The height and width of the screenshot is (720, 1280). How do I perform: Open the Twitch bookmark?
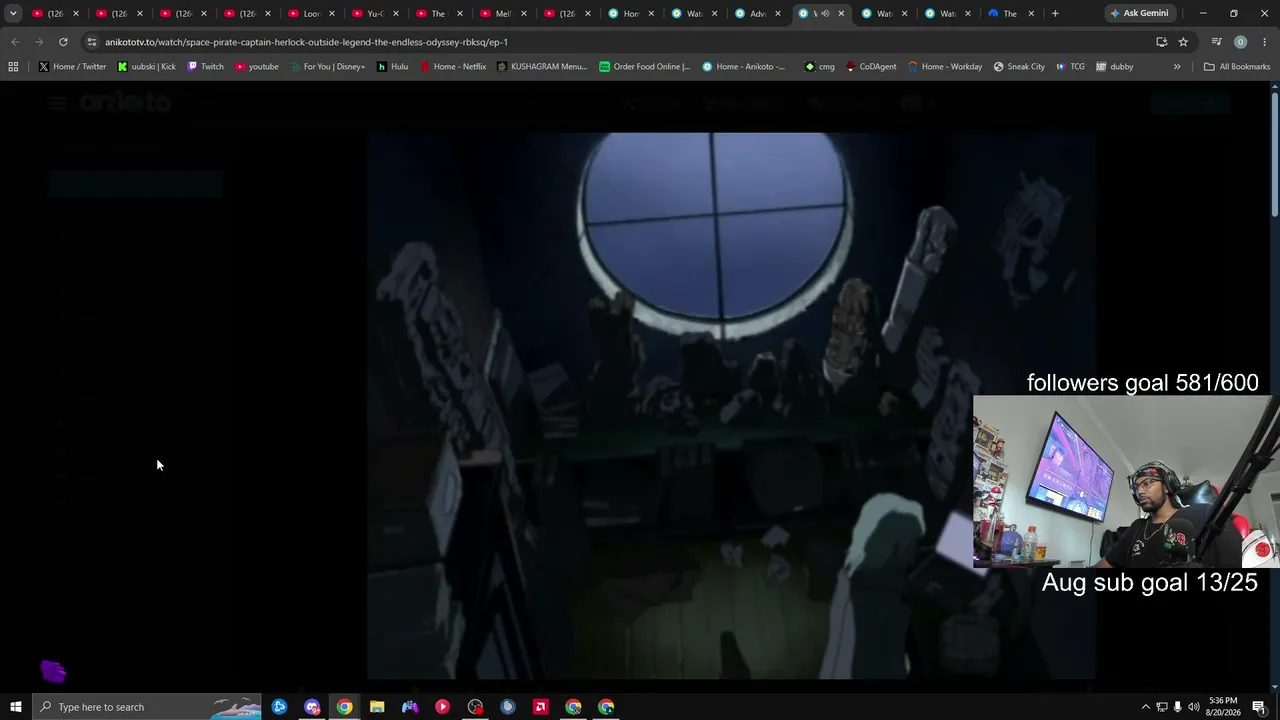pos(205,67)
